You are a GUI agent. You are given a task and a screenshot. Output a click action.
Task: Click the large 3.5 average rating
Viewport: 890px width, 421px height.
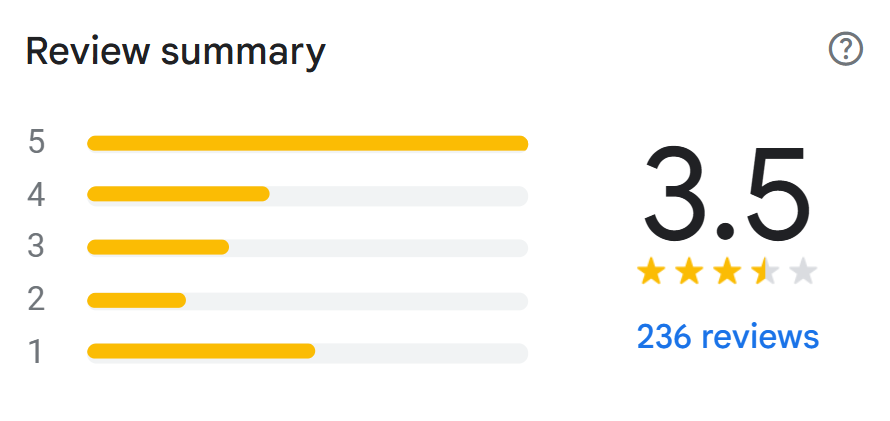pyautogui.click(x=725, y=195)
